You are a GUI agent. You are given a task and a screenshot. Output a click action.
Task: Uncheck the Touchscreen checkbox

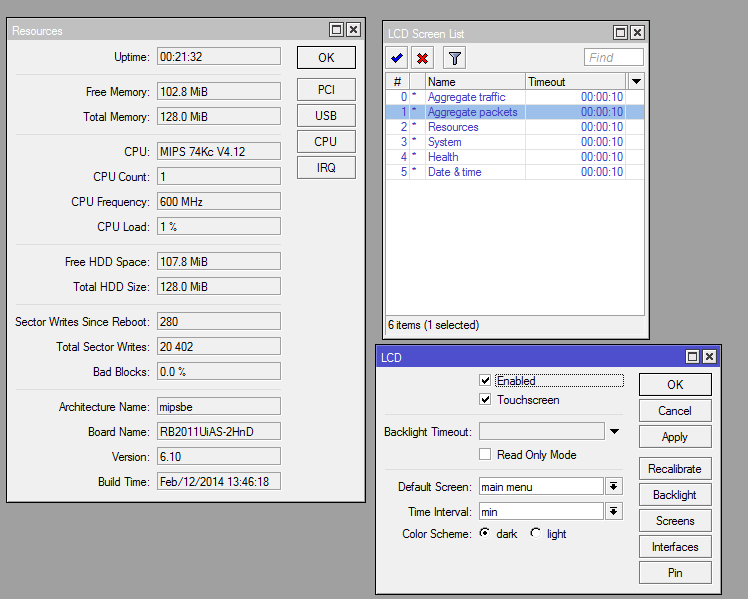coord(485,400)
